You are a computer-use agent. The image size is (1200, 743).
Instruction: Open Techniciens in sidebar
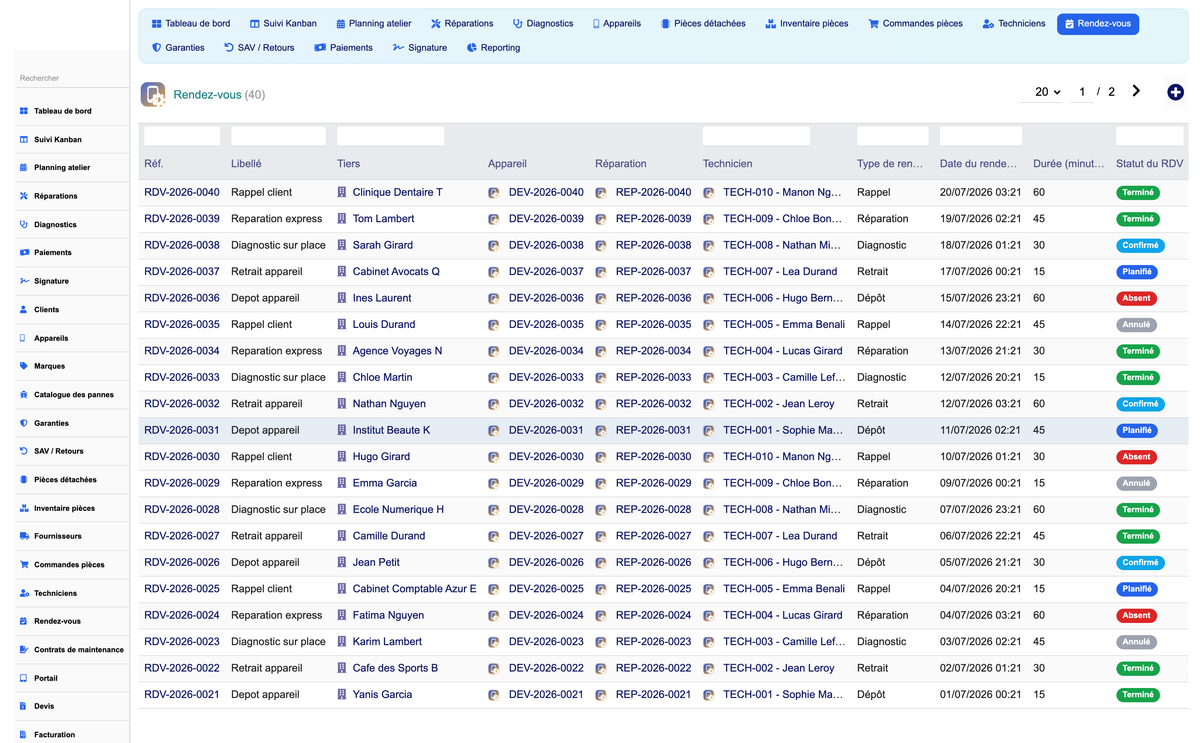click(56, 593)
